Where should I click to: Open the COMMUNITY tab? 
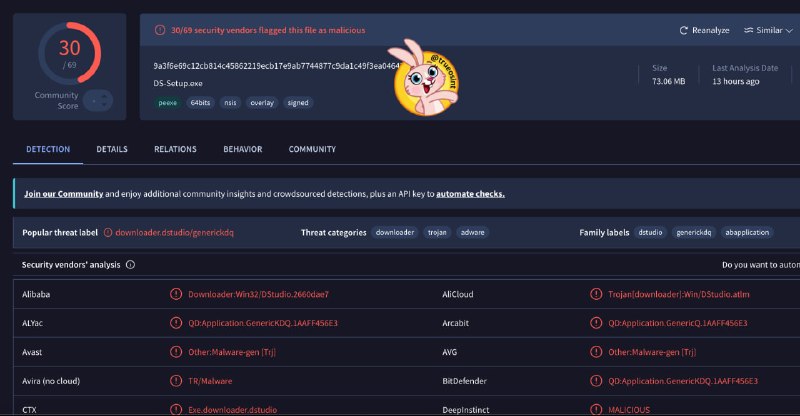tap(312, 149)
